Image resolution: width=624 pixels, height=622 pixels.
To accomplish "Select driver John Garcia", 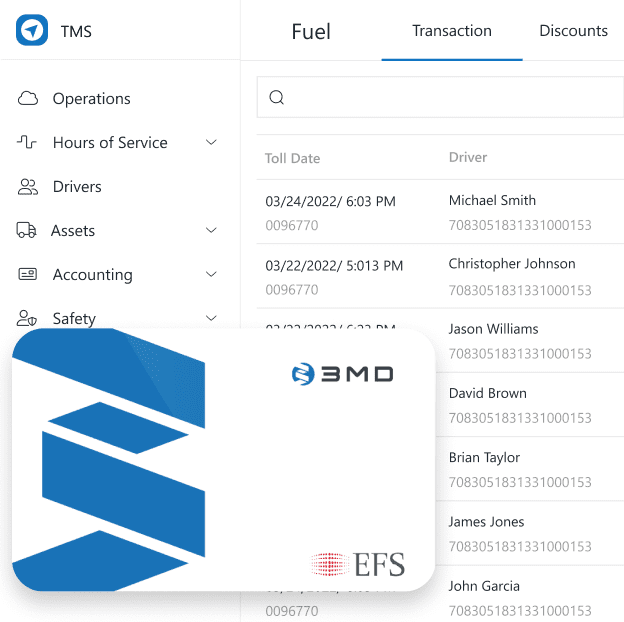I will click(x=484, y=586).
